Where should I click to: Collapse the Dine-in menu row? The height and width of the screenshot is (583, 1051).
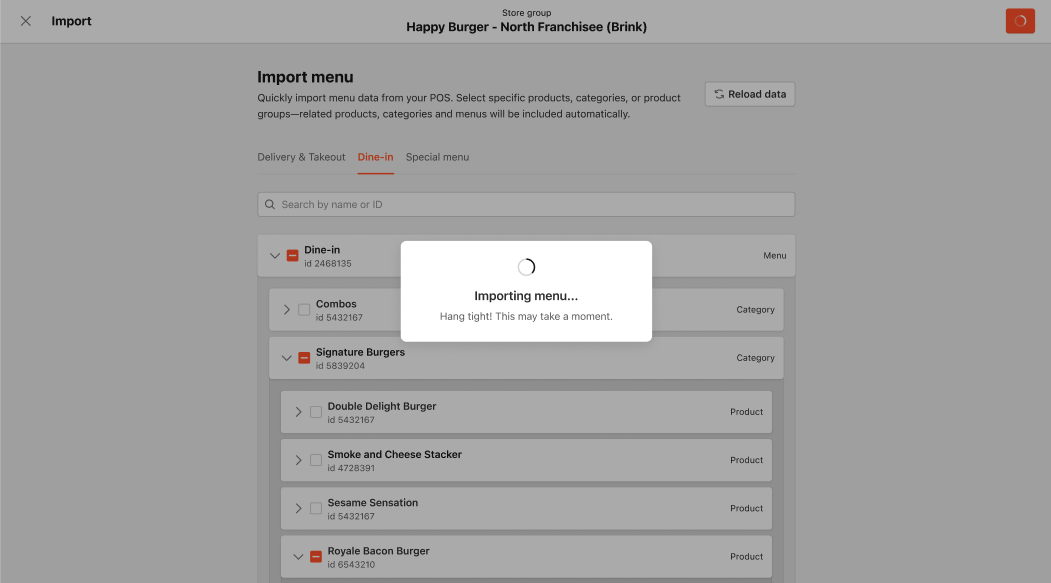274,255
